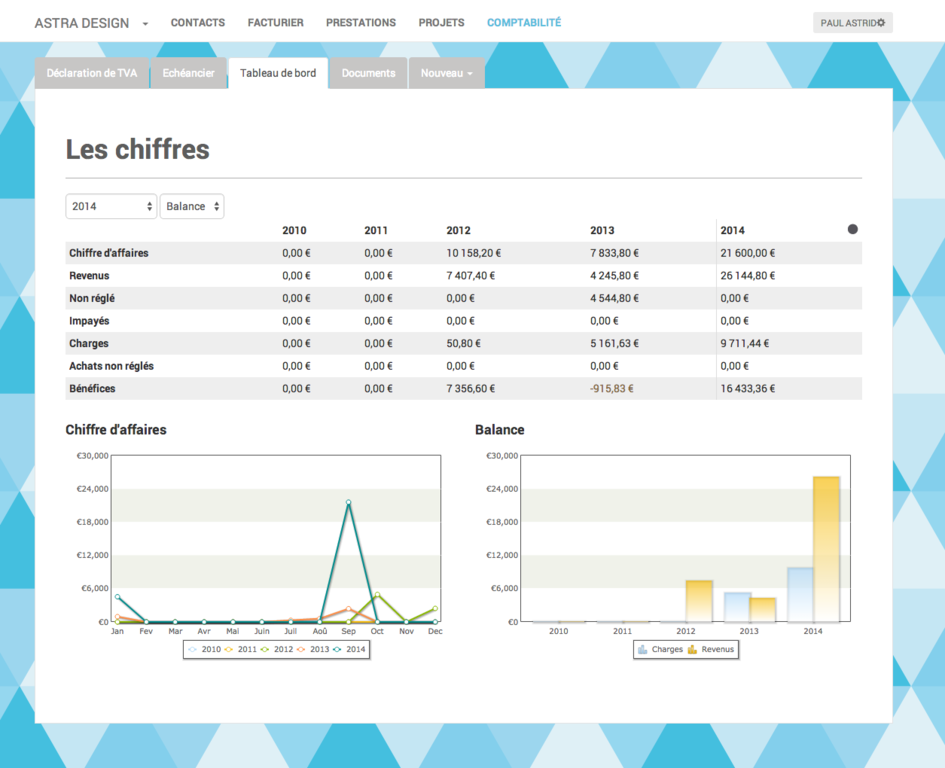Switch to Documents tab
945x768 pixels.
tap(368, 73)
